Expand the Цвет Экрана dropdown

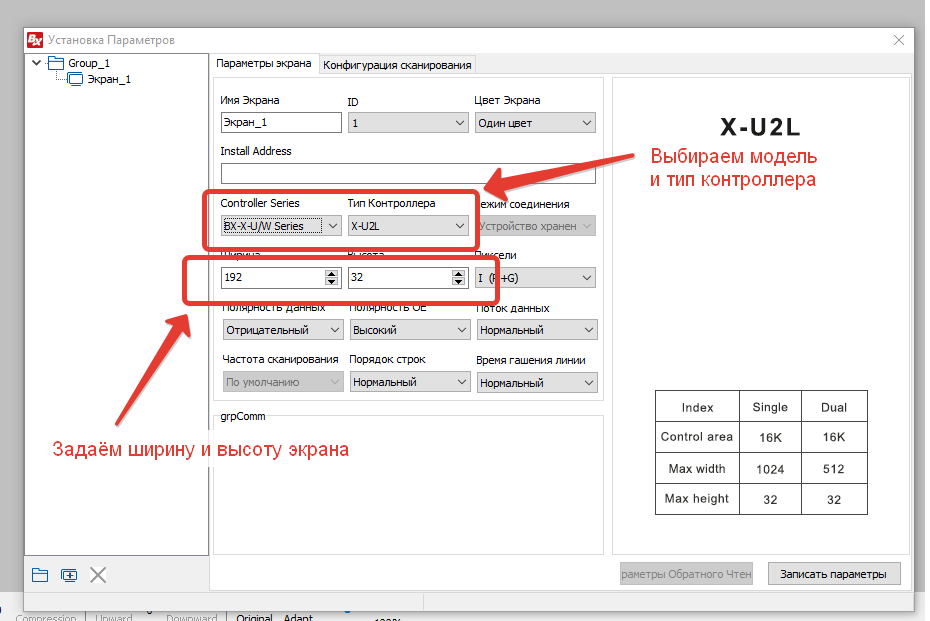click(x=535, y=123)
